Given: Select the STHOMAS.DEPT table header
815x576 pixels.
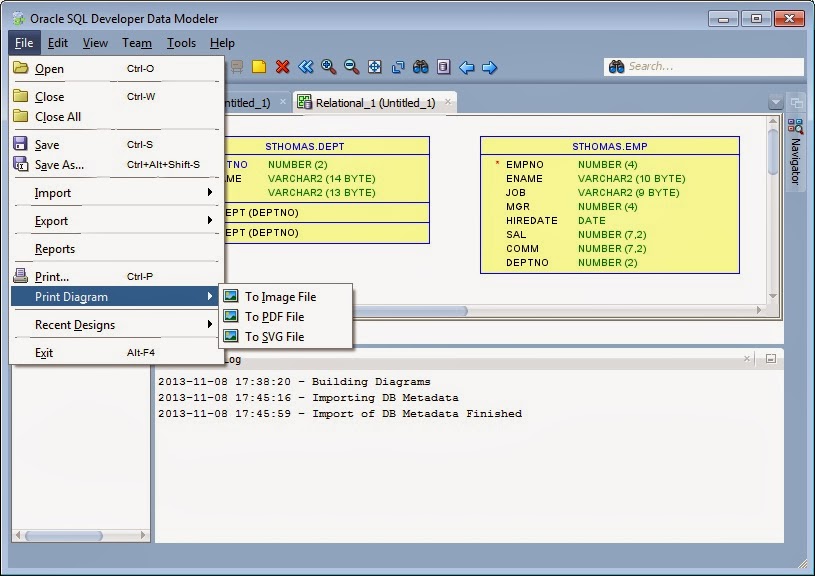Looking at the screenshot, I should tap(305, 147).
